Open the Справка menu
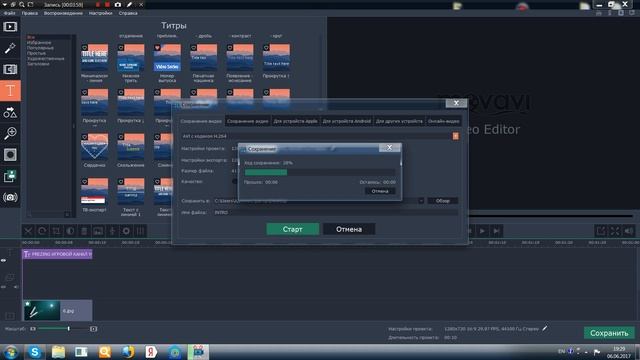Screen dimensions: 640x360 coord(128,13)
